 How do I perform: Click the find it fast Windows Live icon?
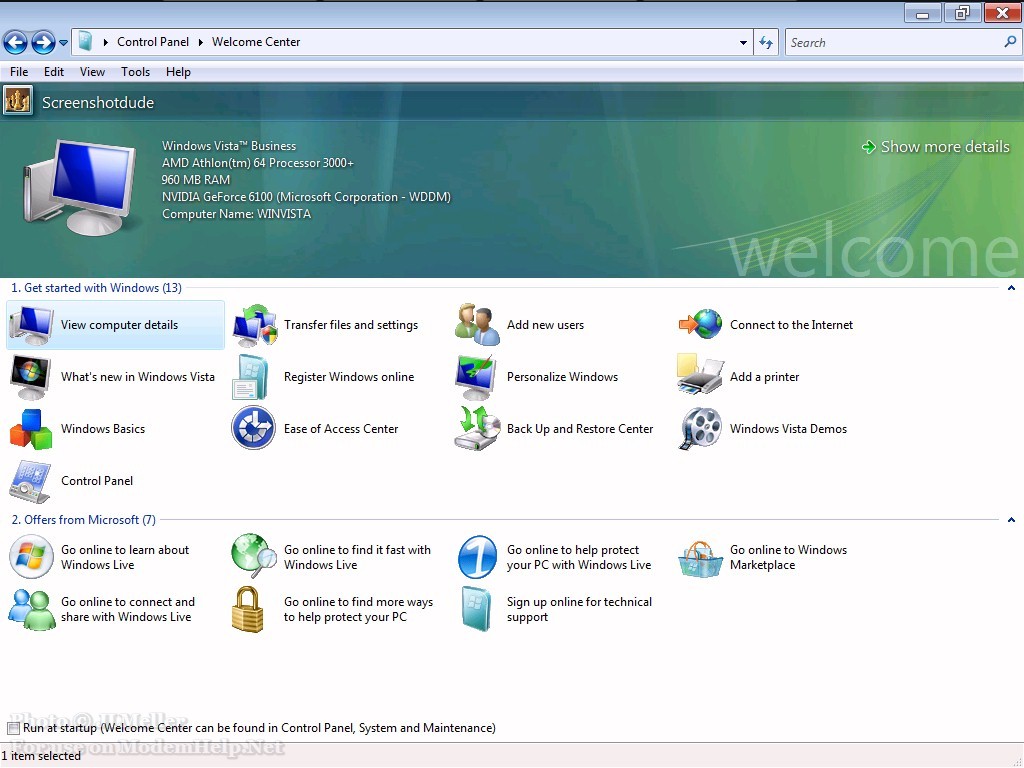255,556
